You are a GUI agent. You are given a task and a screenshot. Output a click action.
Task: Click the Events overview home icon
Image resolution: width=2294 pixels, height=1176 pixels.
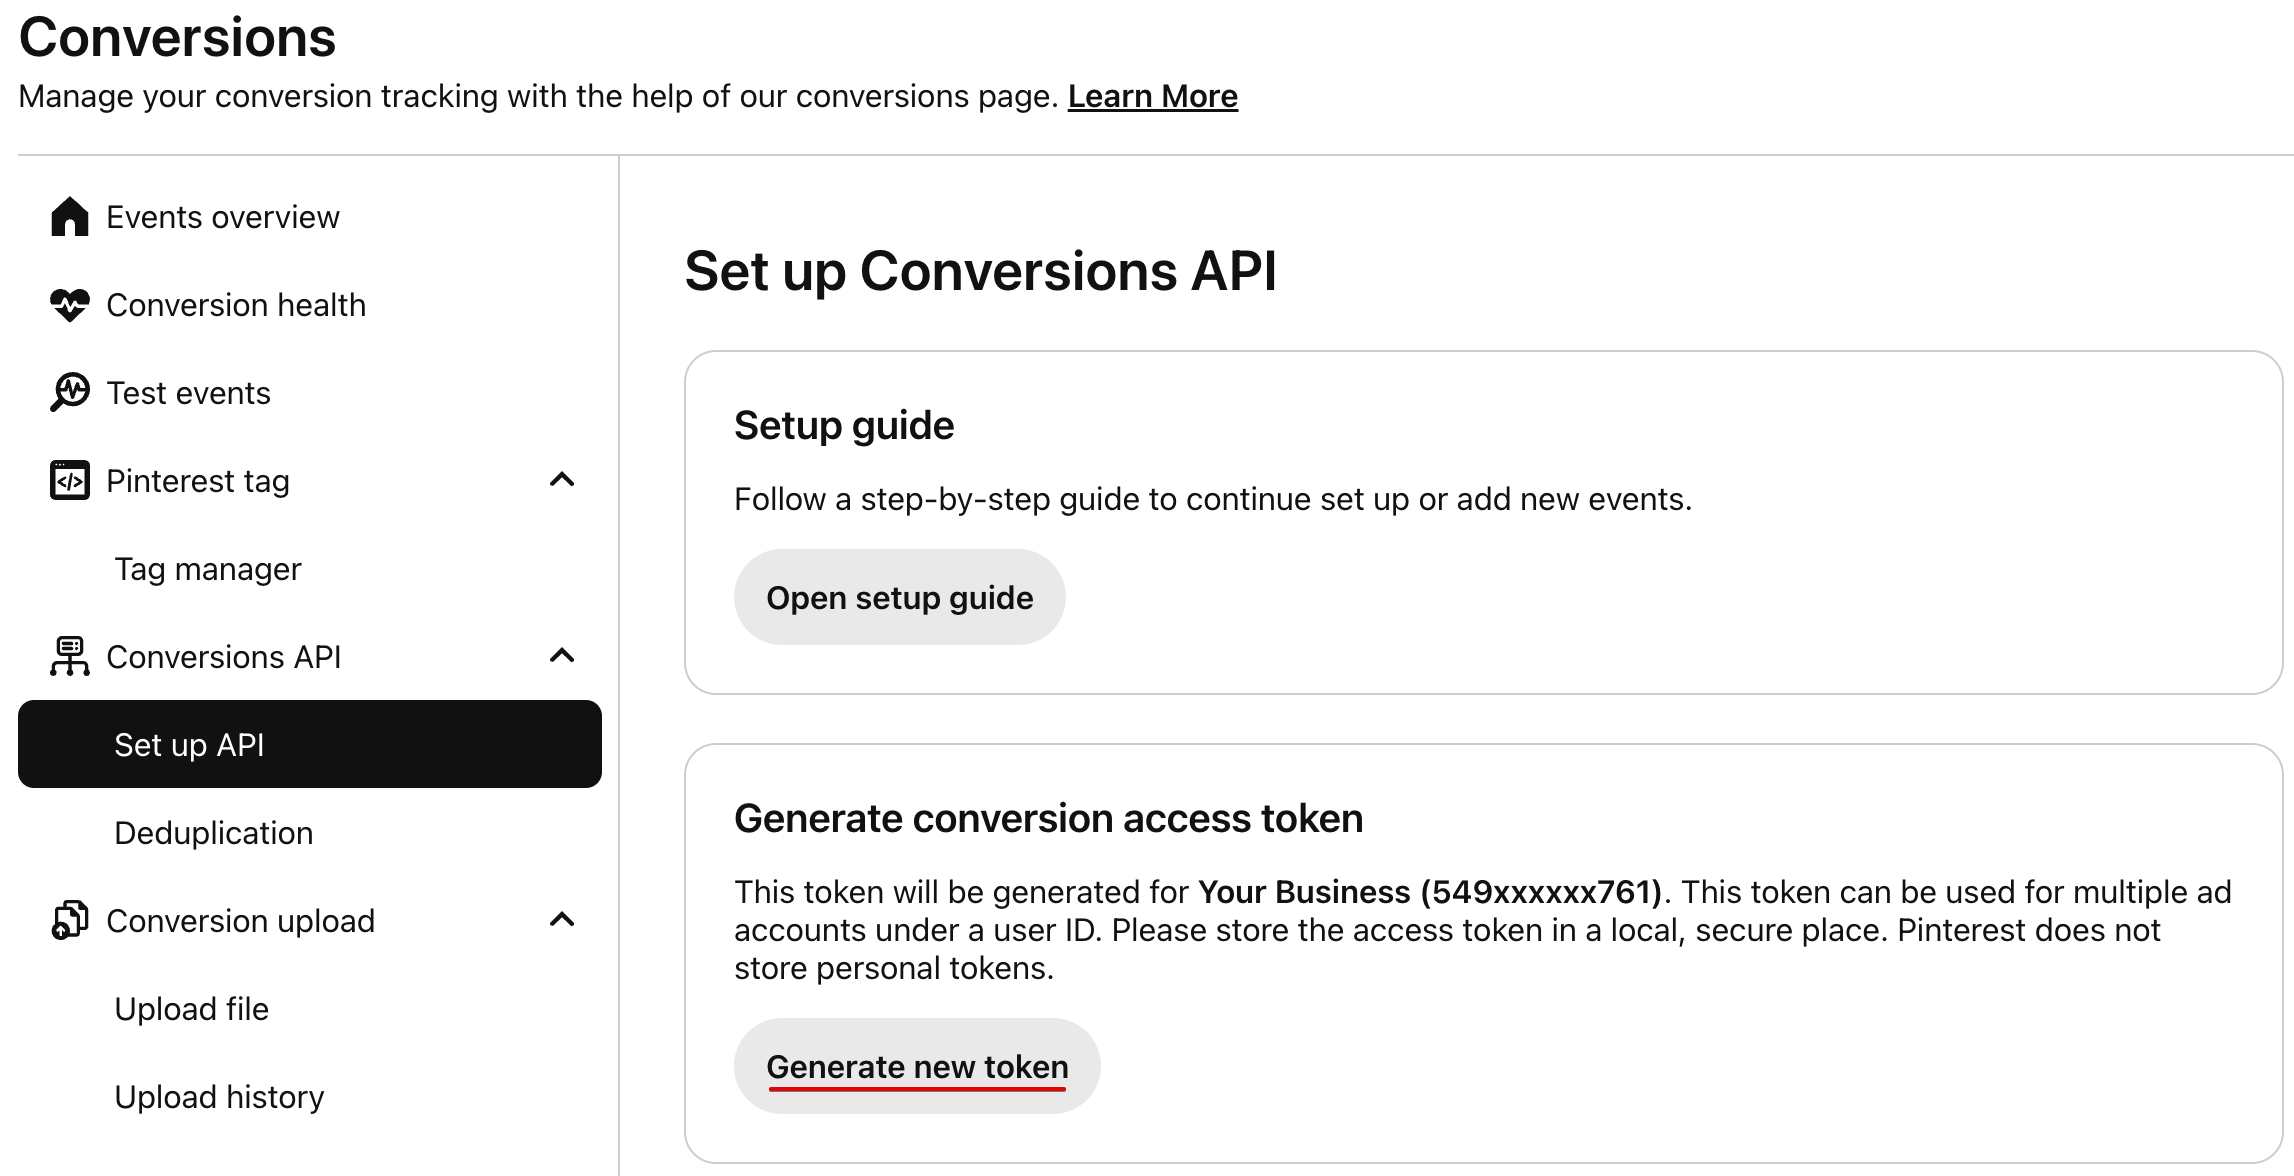pos(69,217)
